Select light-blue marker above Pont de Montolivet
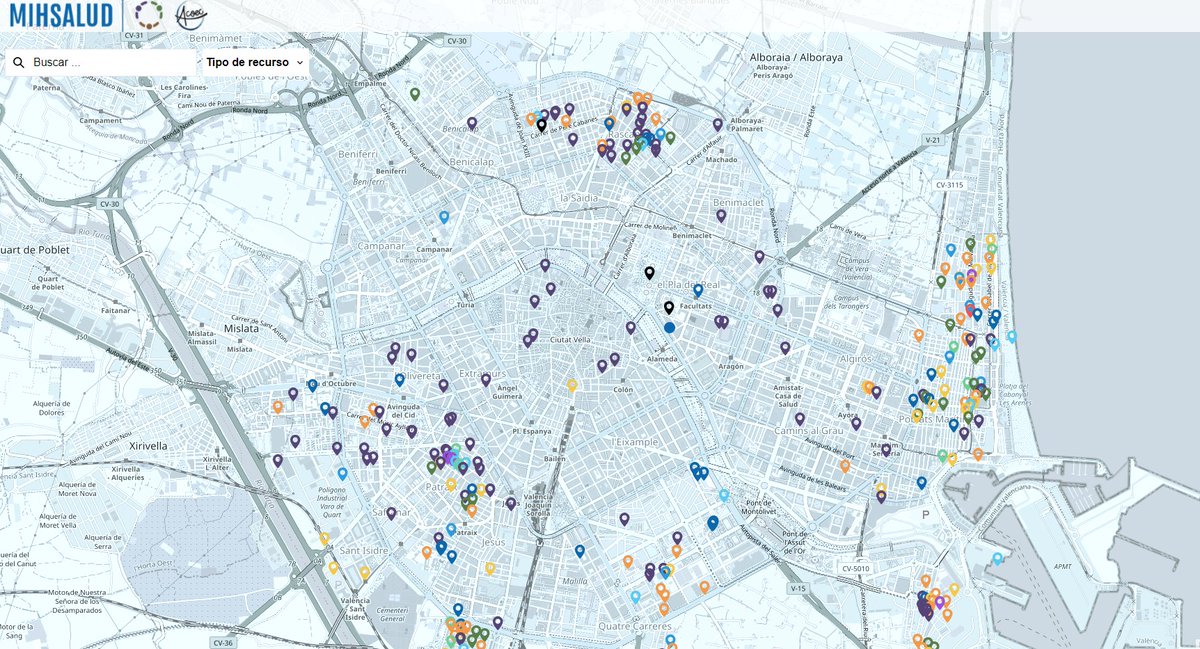The image size is (1200, 649). [x=723, y=494]
